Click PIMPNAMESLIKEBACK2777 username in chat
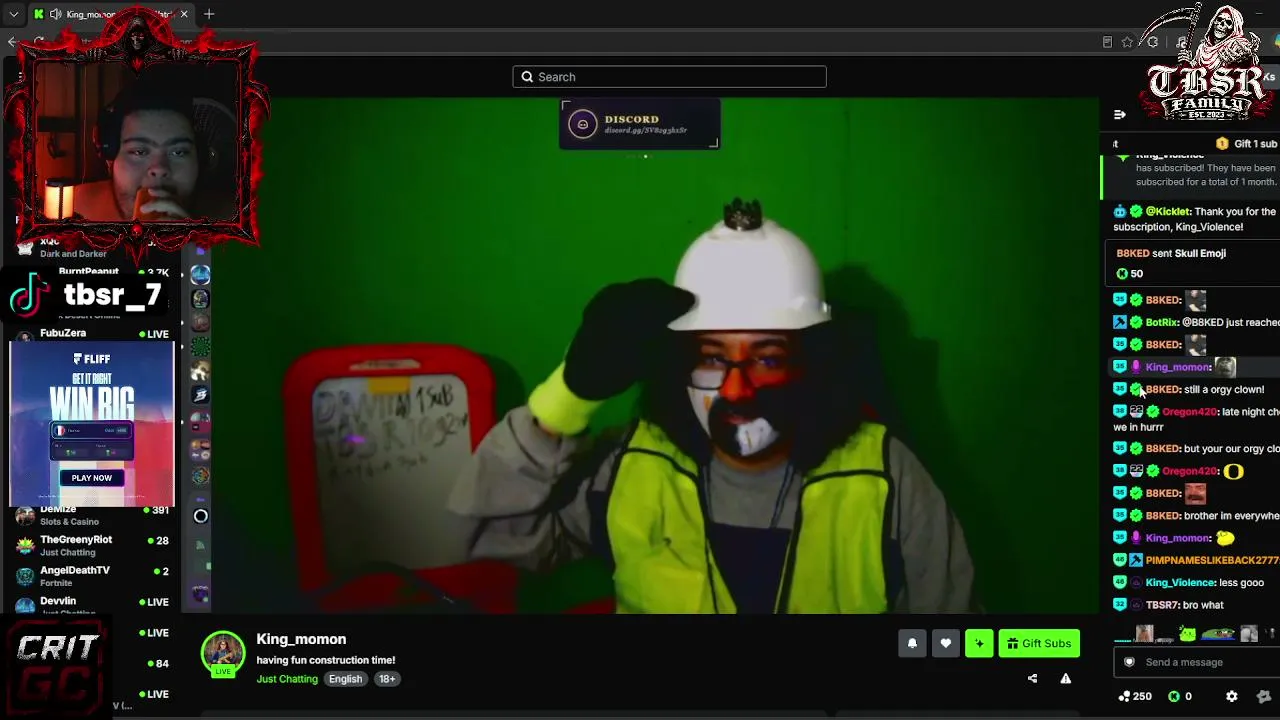Image resolution: width=1280 pixels, height=720 pixels. tap(1212, 560)
